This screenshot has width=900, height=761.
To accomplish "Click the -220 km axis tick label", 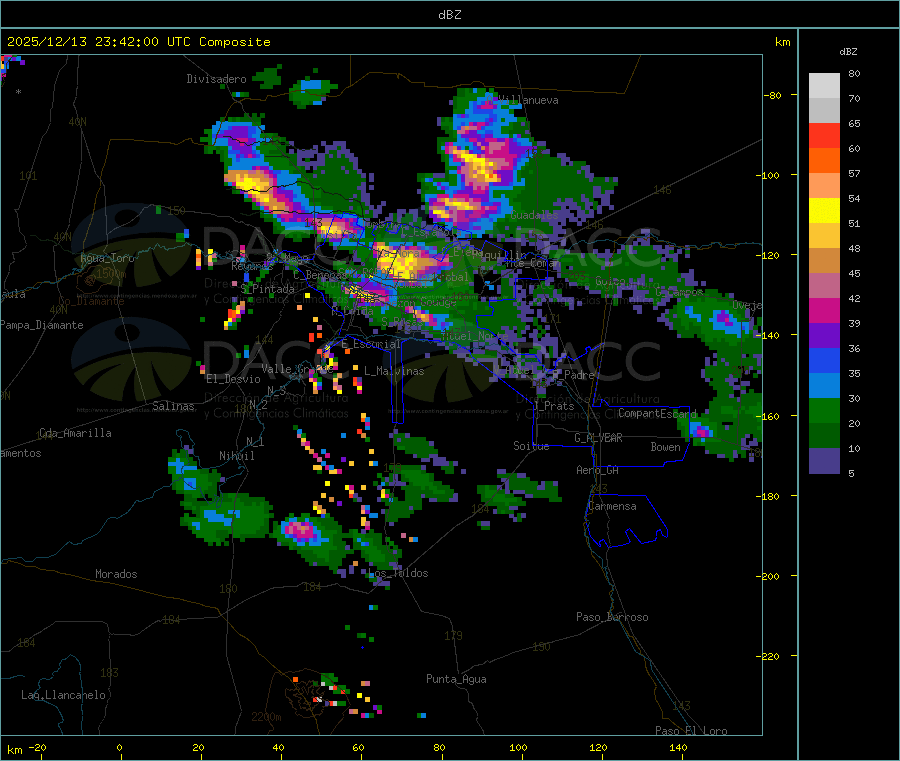I will (771, 657).
